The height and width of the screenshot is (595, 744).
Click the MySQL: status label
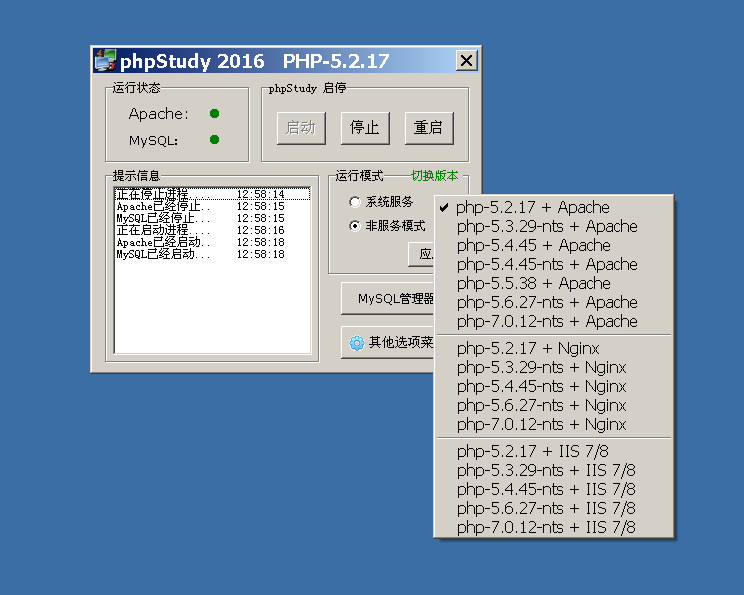tap(154, 140)
